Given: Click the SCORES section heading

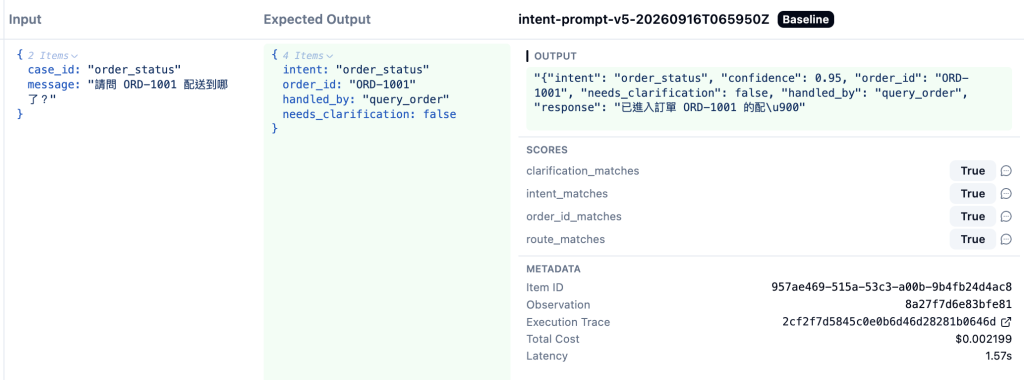Looking at the screenshot, I should tap(547, 150).
